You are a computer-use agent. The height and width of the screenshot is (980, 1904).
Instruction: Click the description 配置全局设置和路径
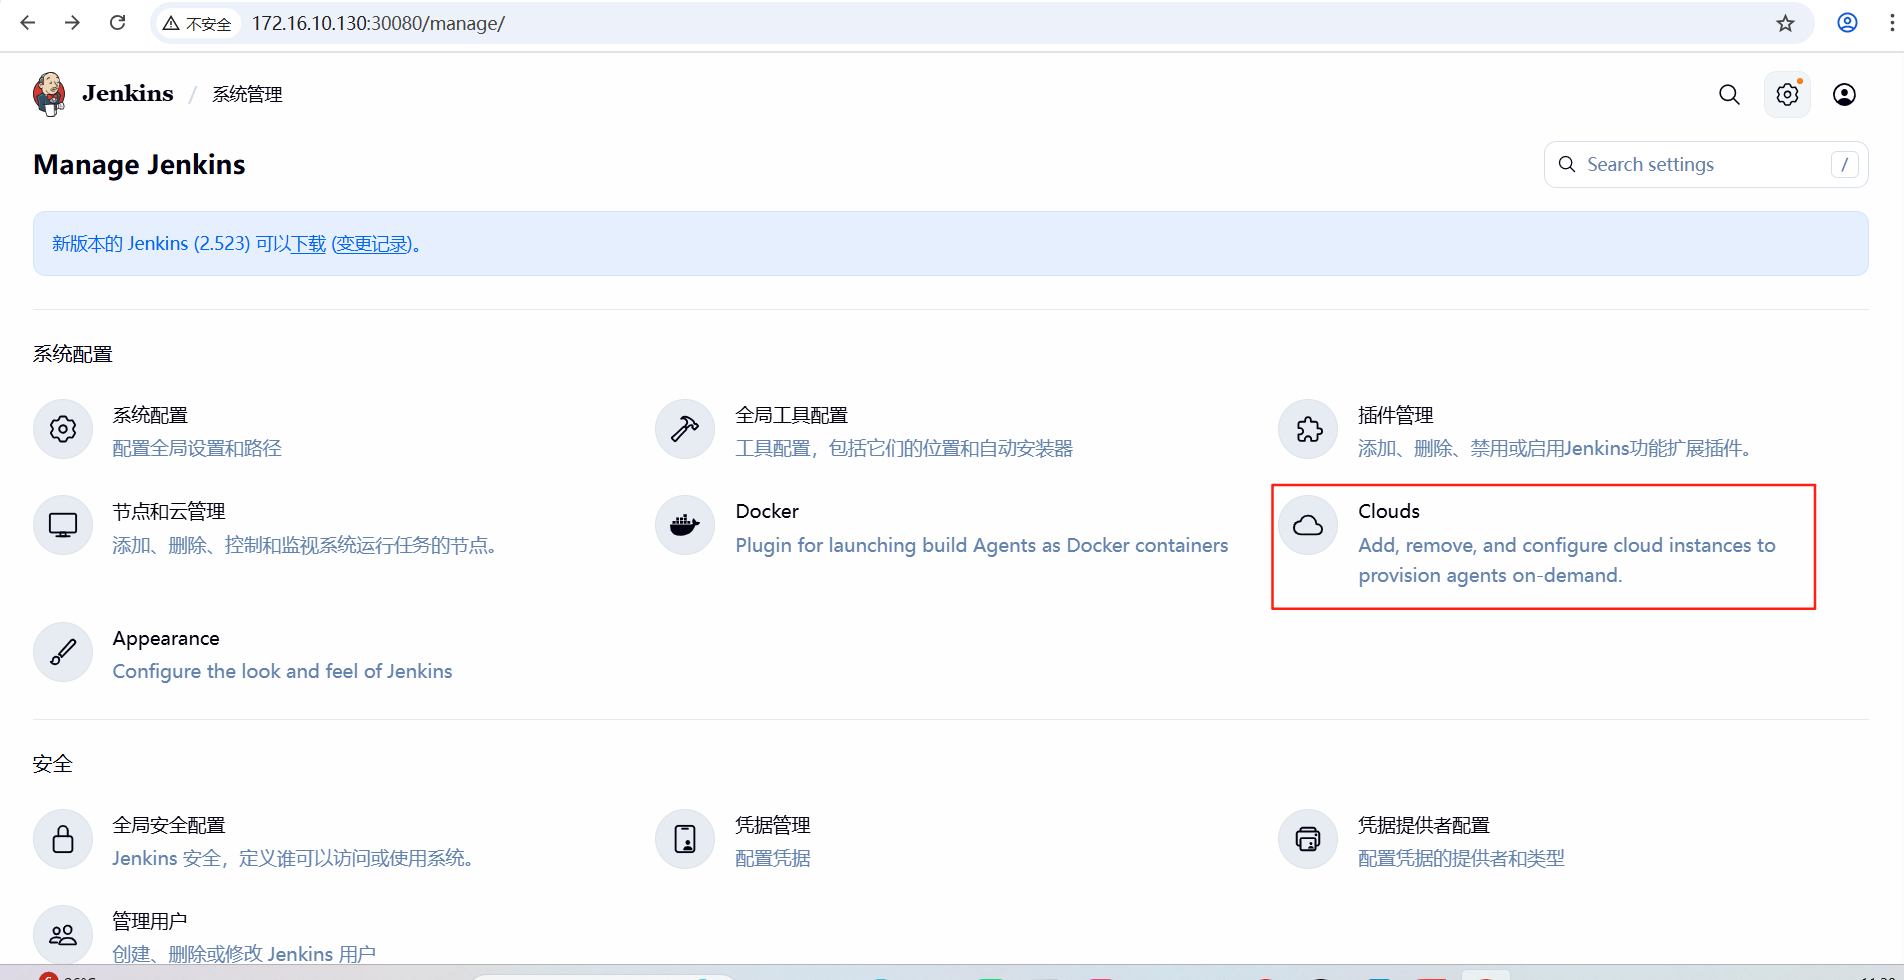pos(197,448)
